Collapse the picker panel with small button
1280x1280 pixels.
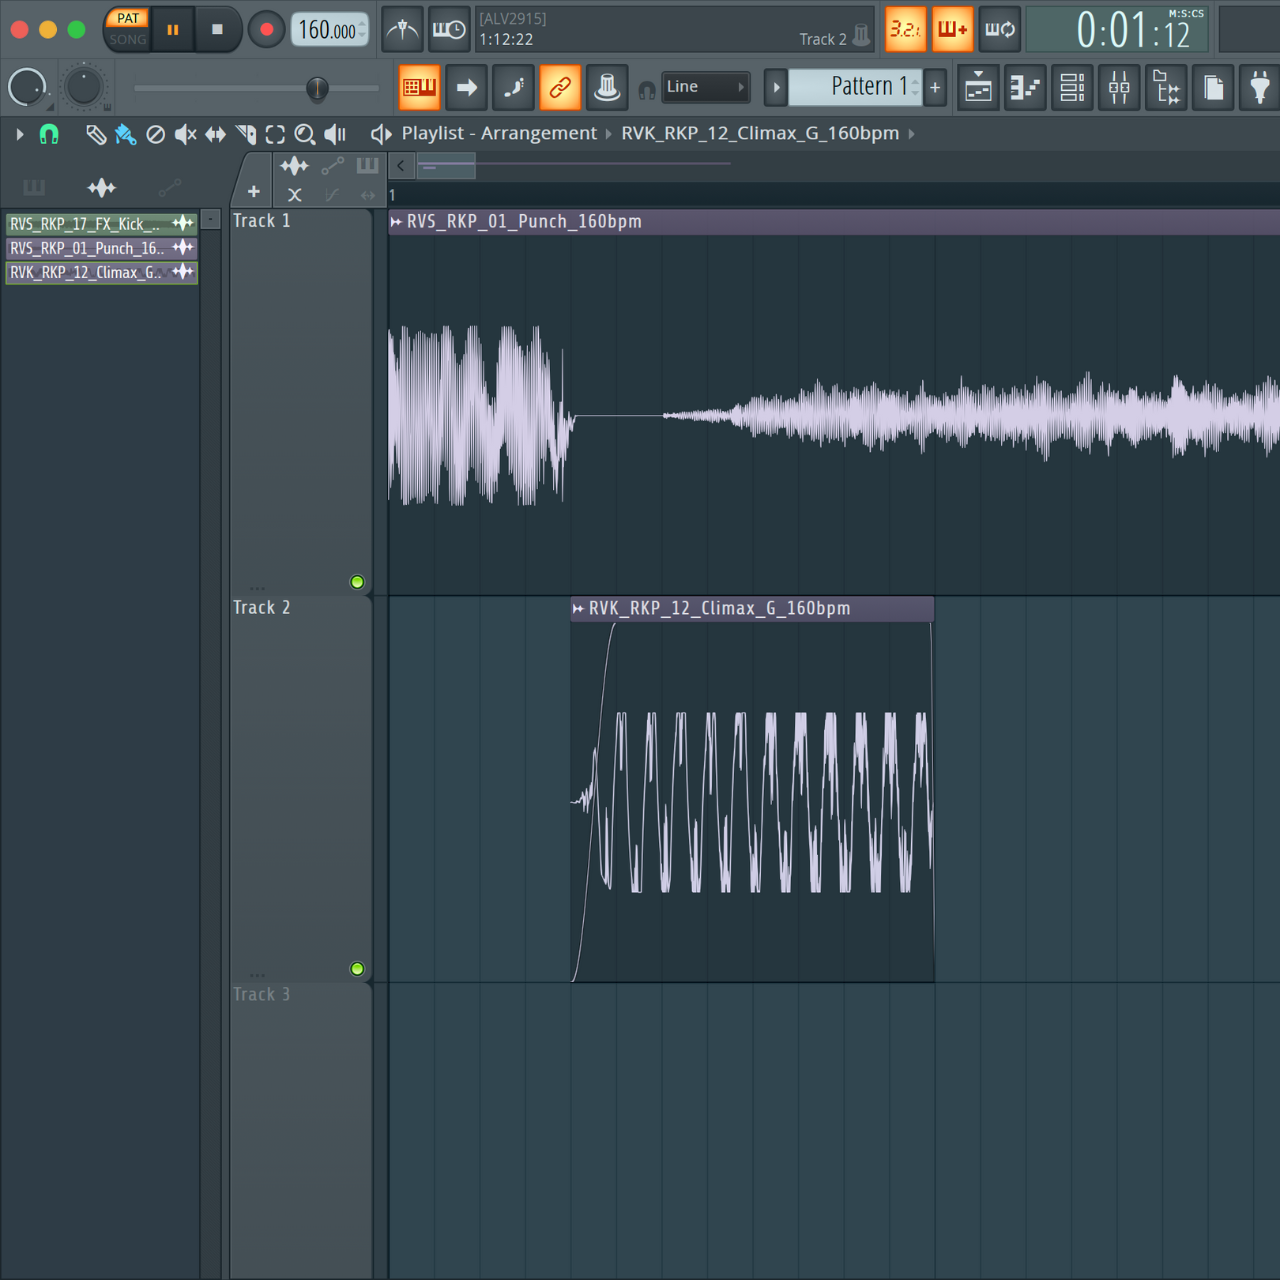pos(211,220)
